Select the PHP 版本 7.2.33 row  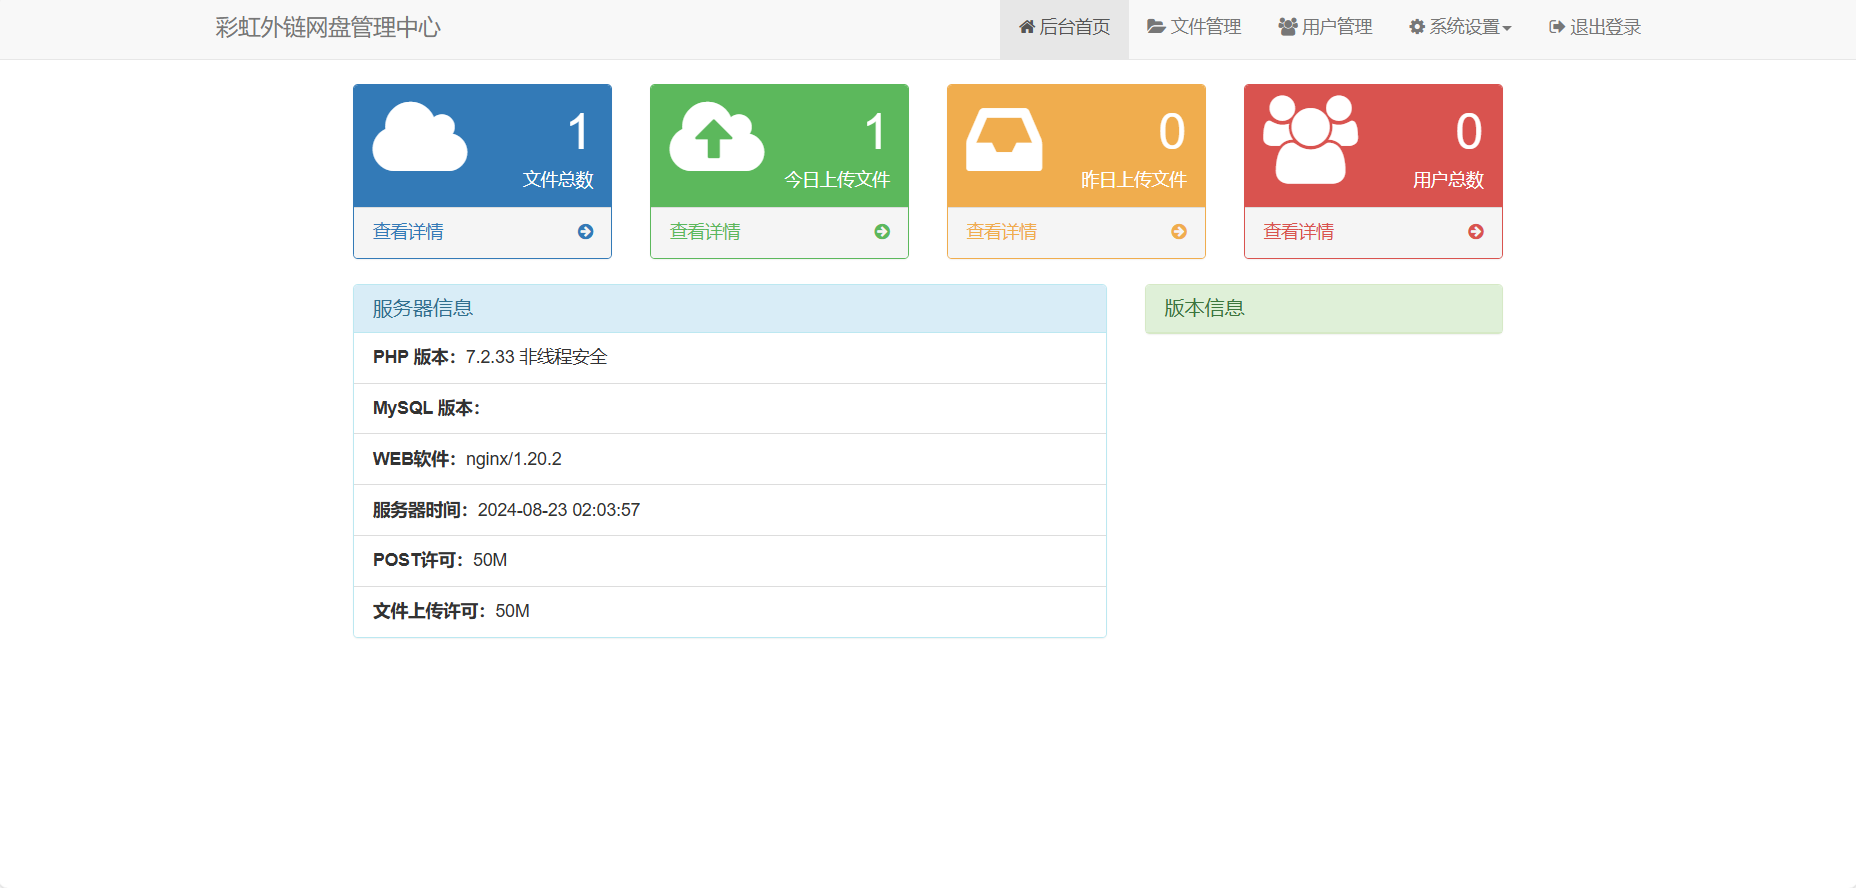pyautogui.click(x=730, y=358)
